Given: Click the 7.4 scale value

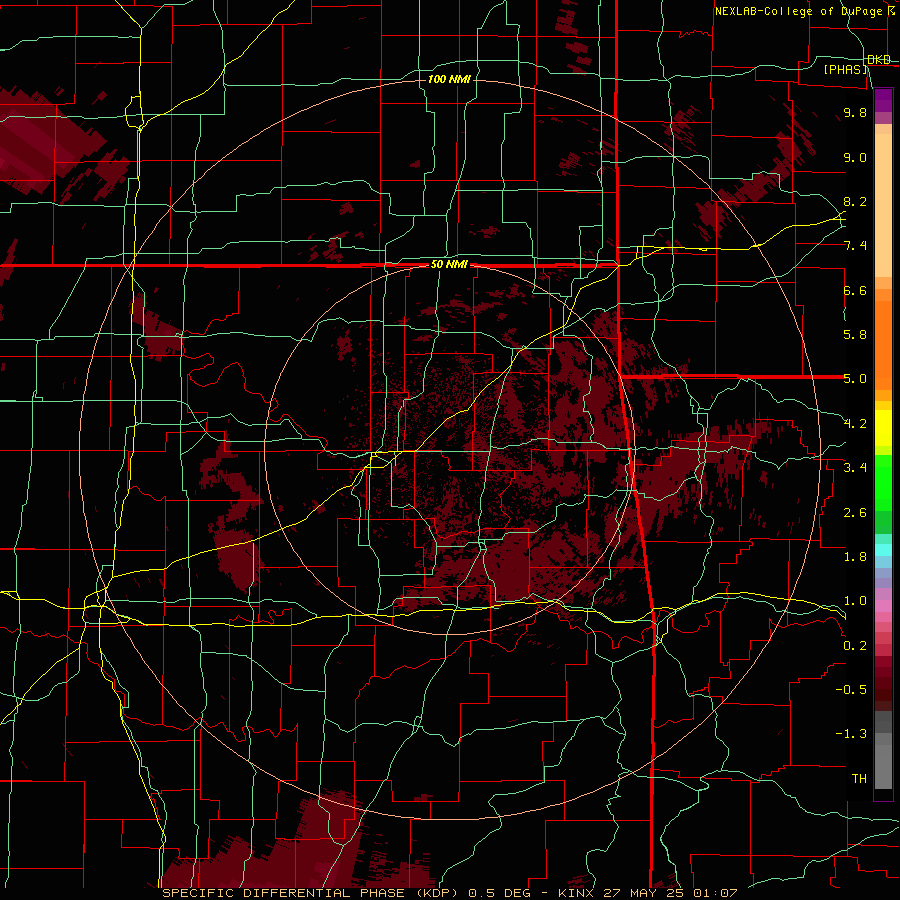Looking at the screenshot, I should coord(855,246).
